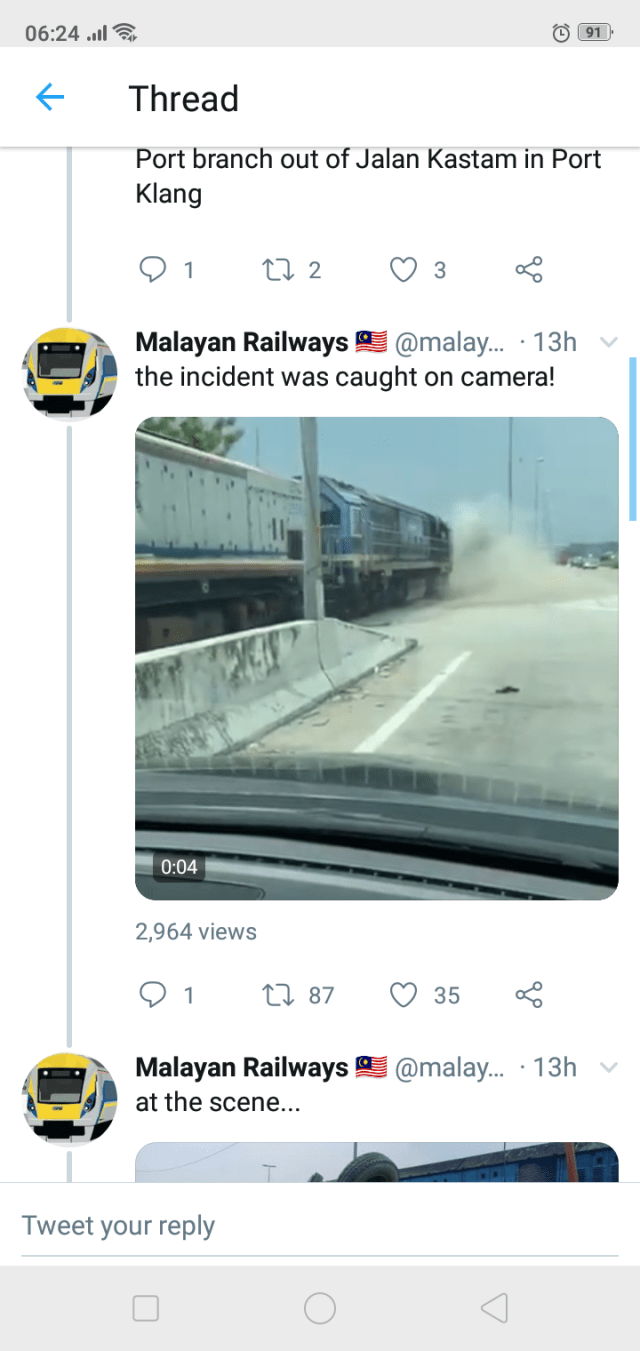The height and width of the screenshot is (1351, 640).
Task: Like the Port Klang tweet
Action: 403,269
